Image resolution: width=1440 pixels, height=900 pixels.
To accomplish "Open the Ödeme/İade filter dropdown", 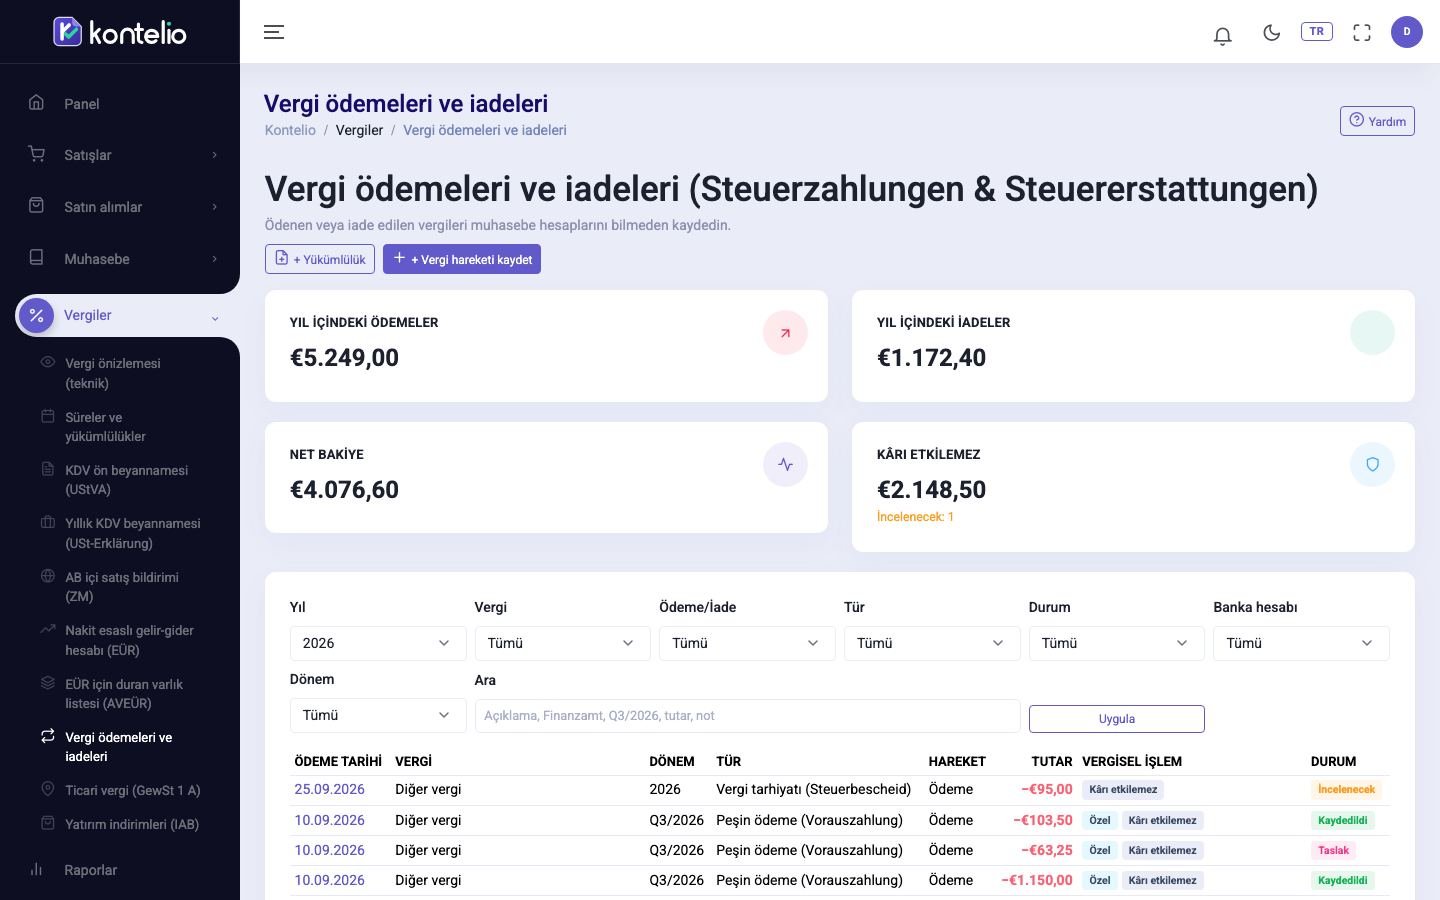I will tap(747, 643).
